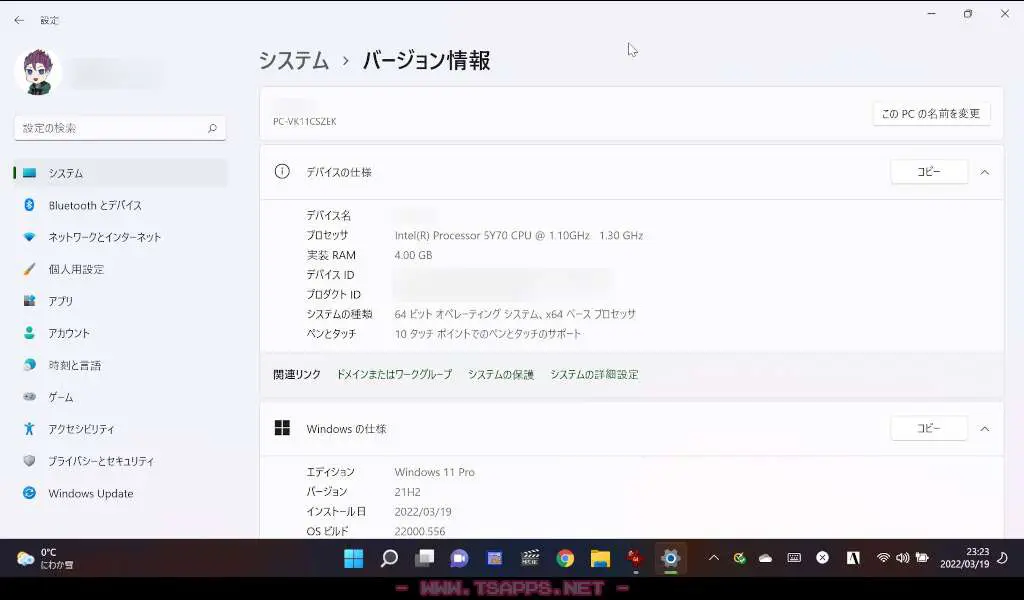The image size is (1024, 600).
Task: Select the 個人用設定 paintbrush icon
Action: (x=31, y=269)
